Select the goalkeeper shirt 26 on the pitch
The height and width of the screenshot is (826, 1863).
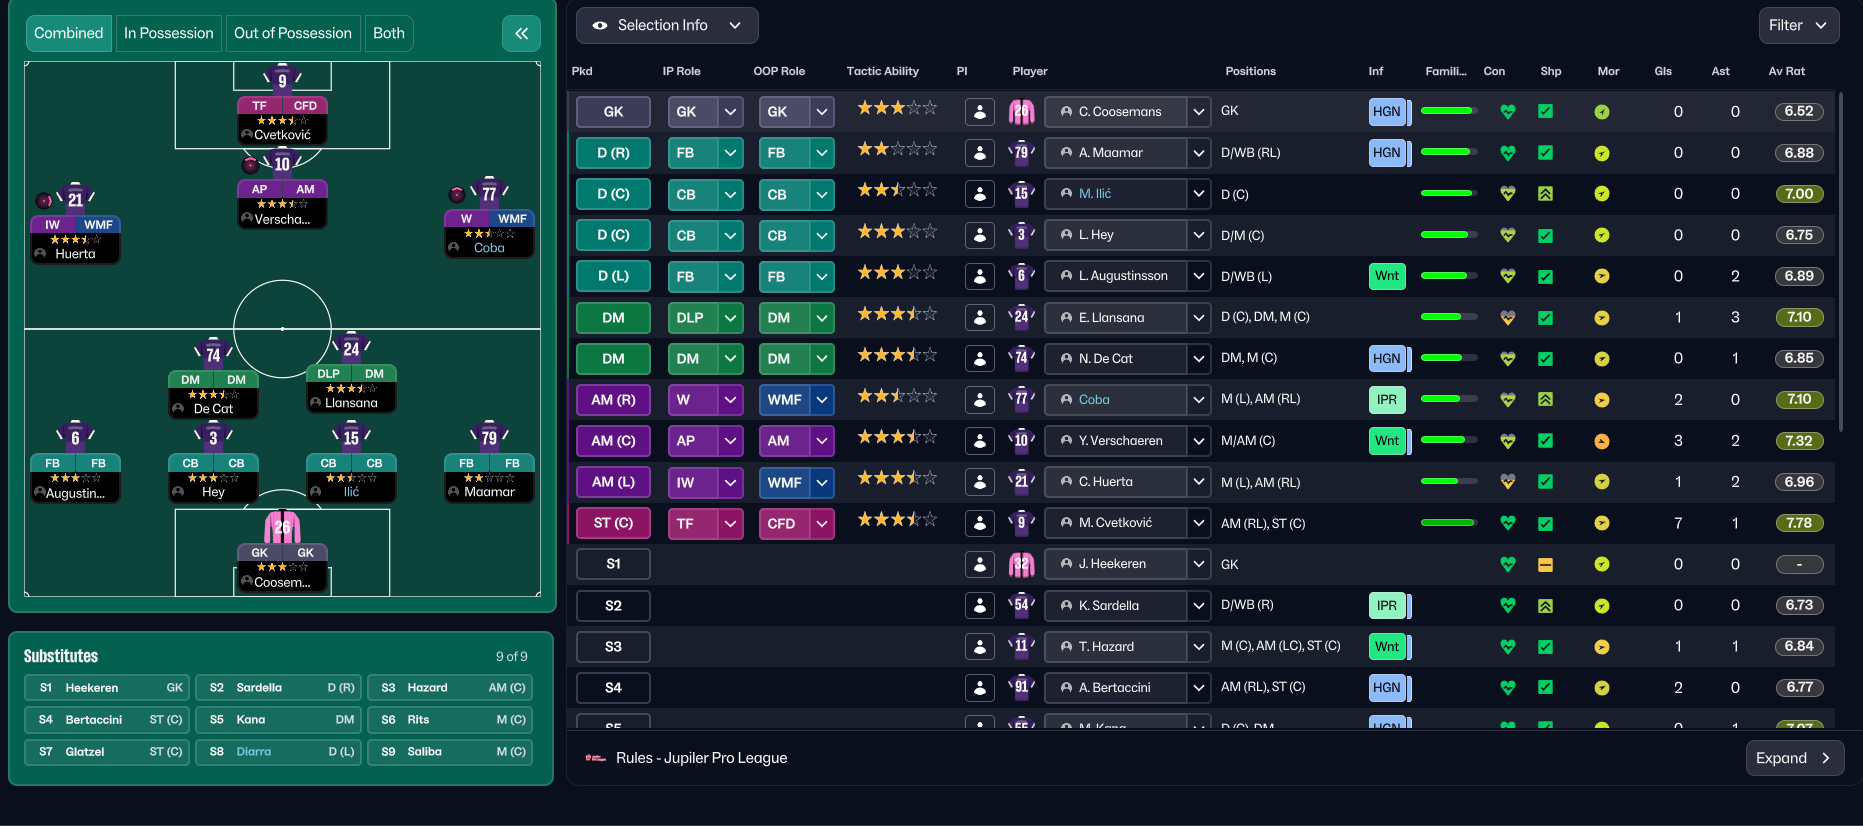(x=282, y=527)
